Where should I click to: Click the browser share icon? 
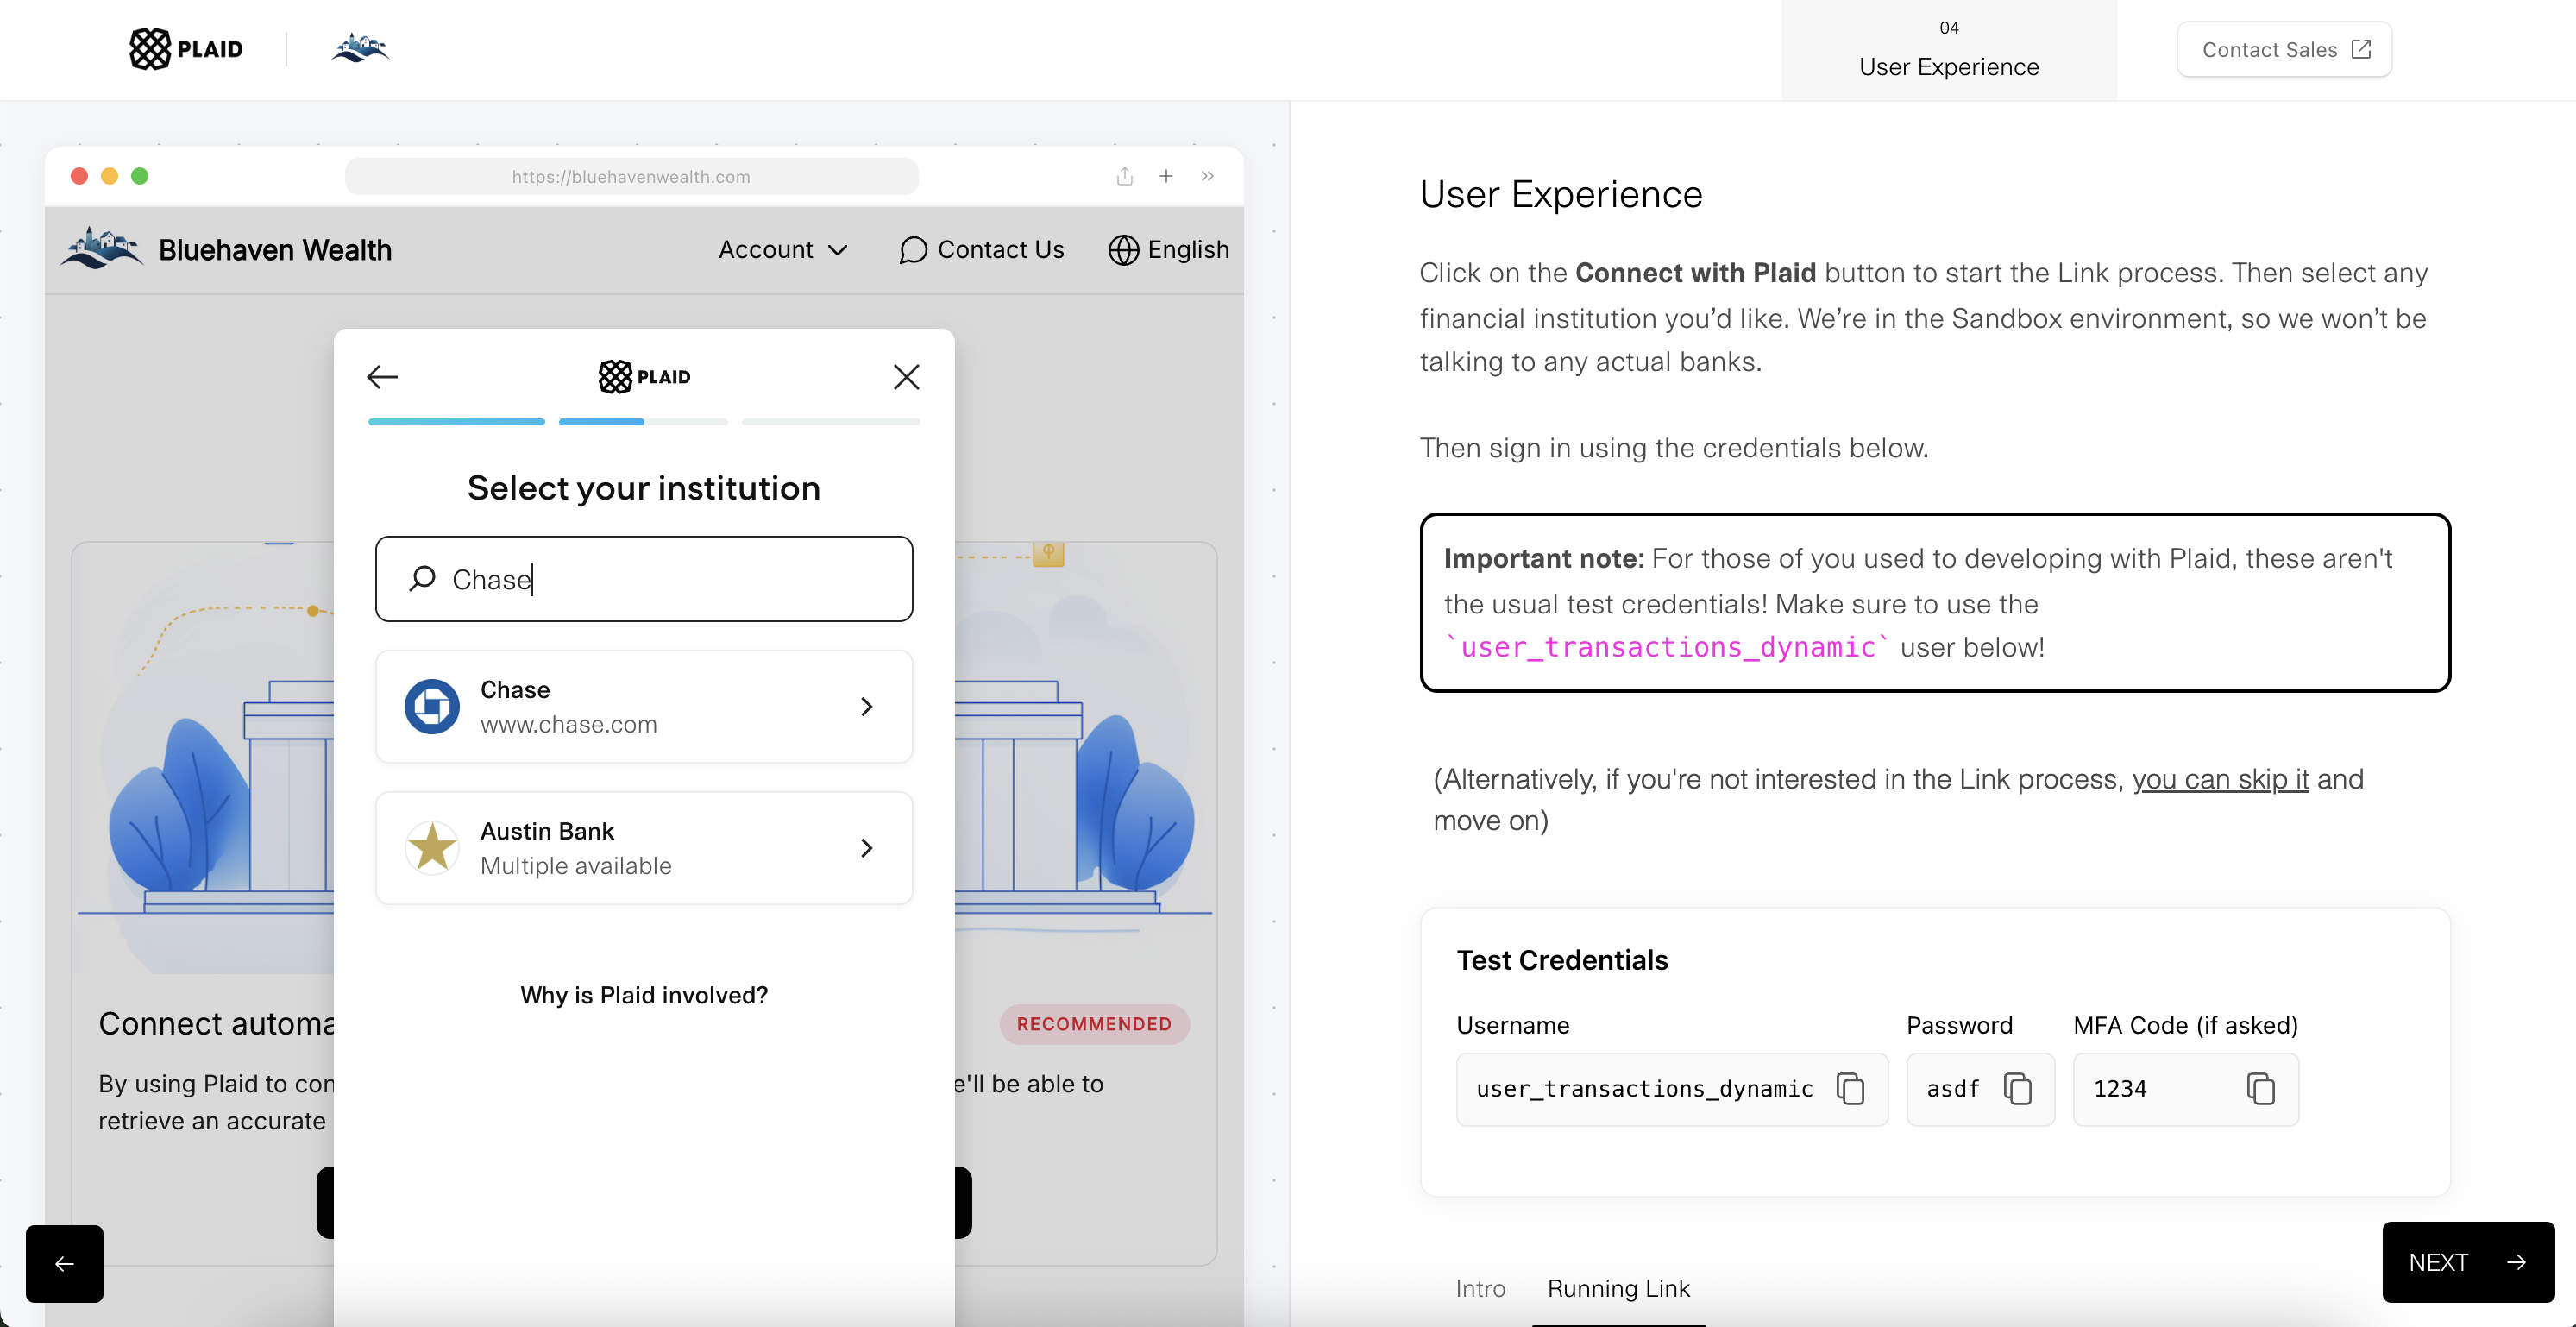1125,176
